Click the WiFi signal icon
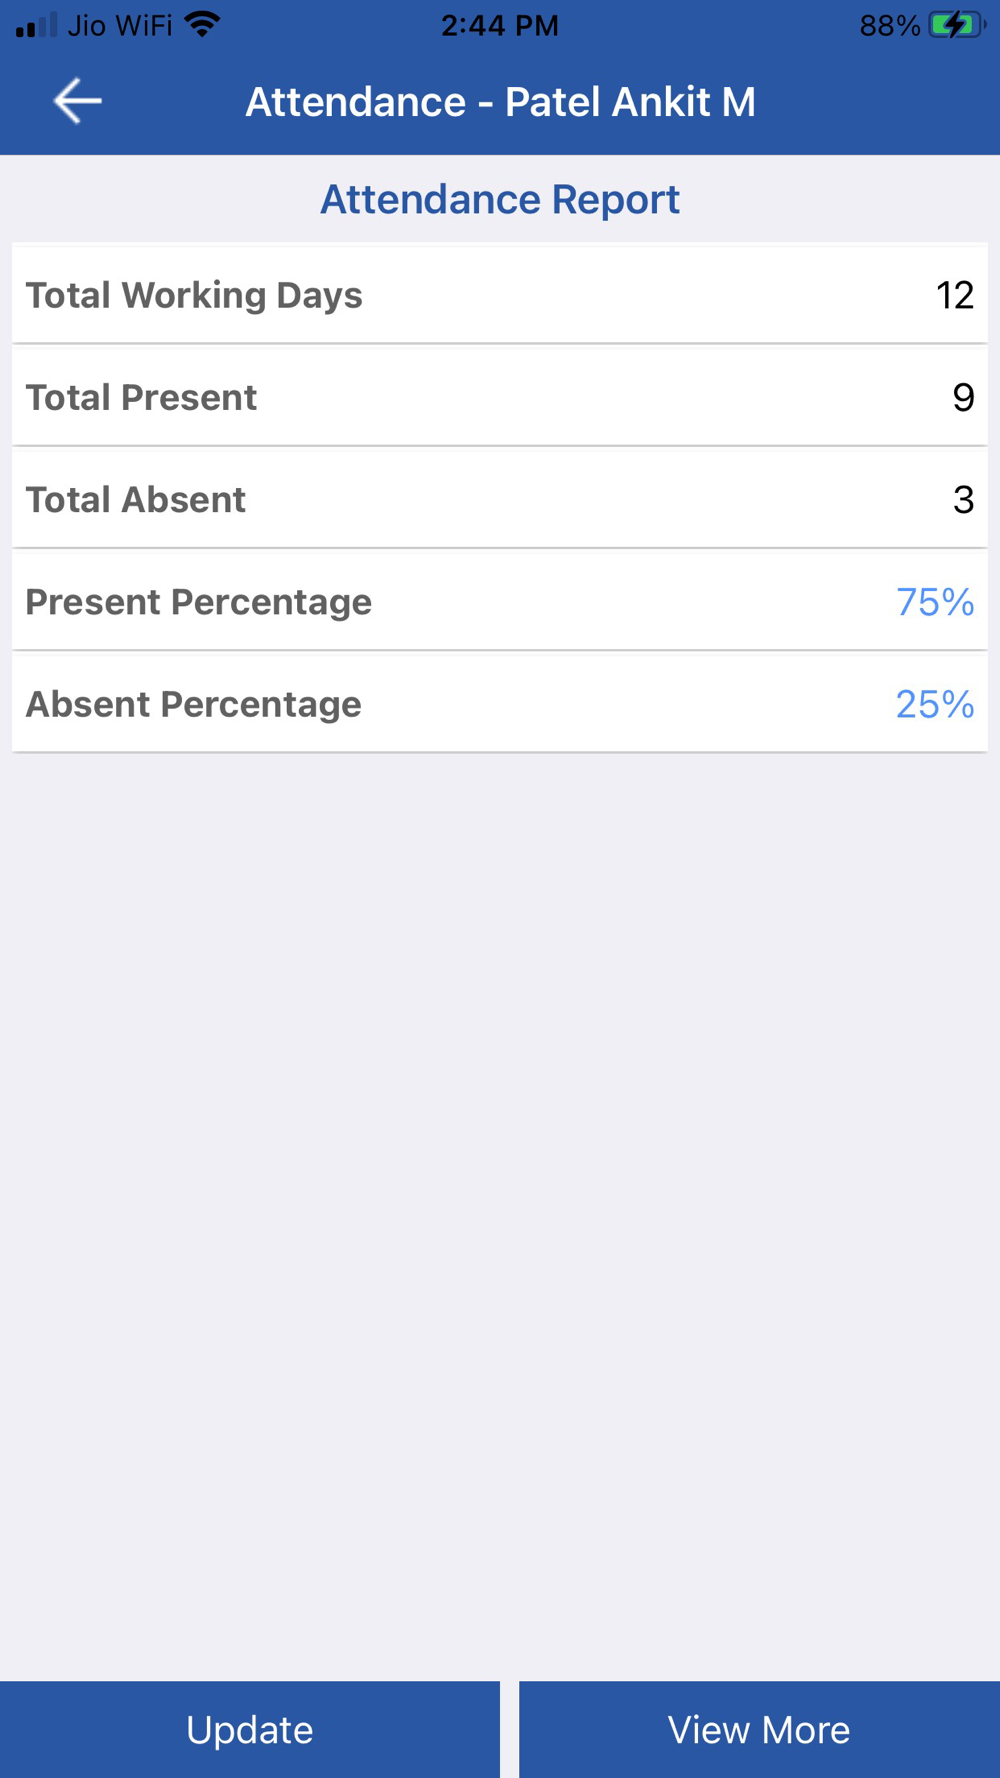This screenshot has width=1000, height=1778. 203,25
